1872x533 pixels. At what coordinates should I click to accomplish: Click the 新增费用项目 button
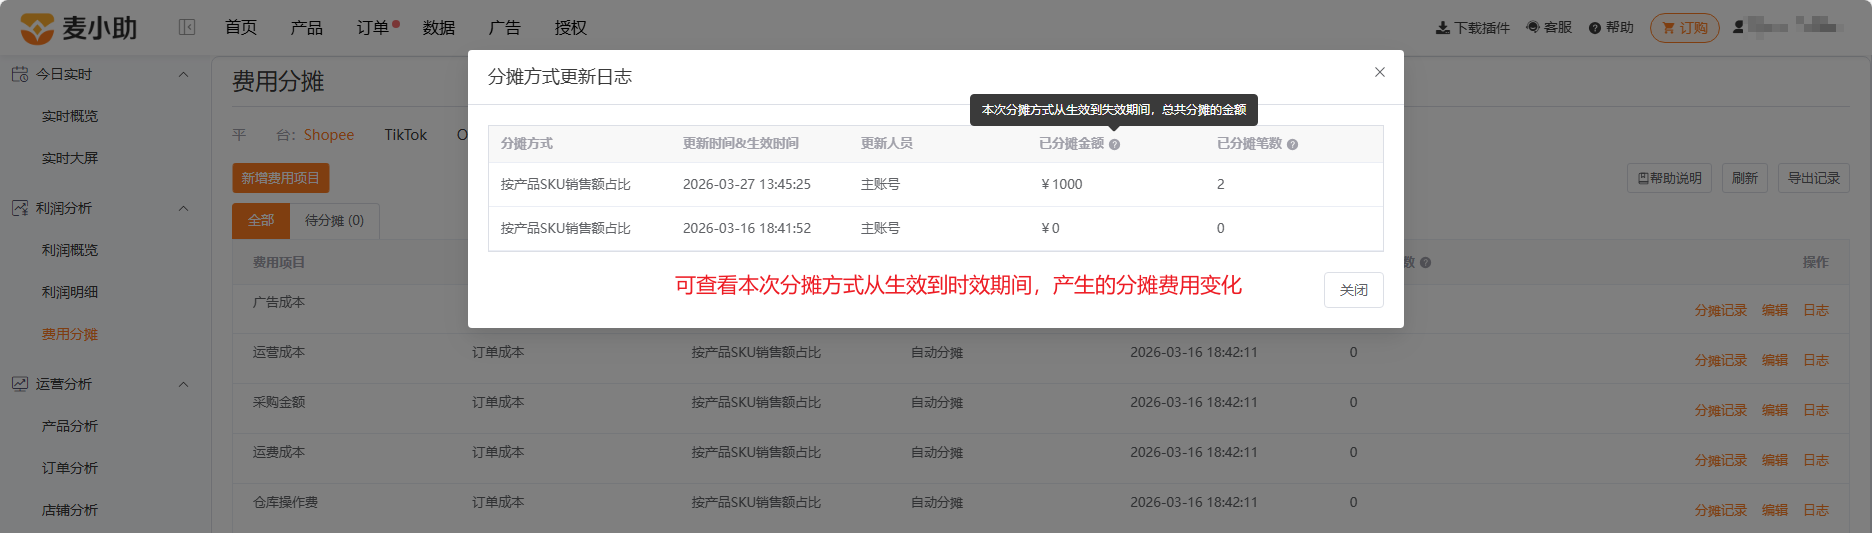(x=281, y=178)
